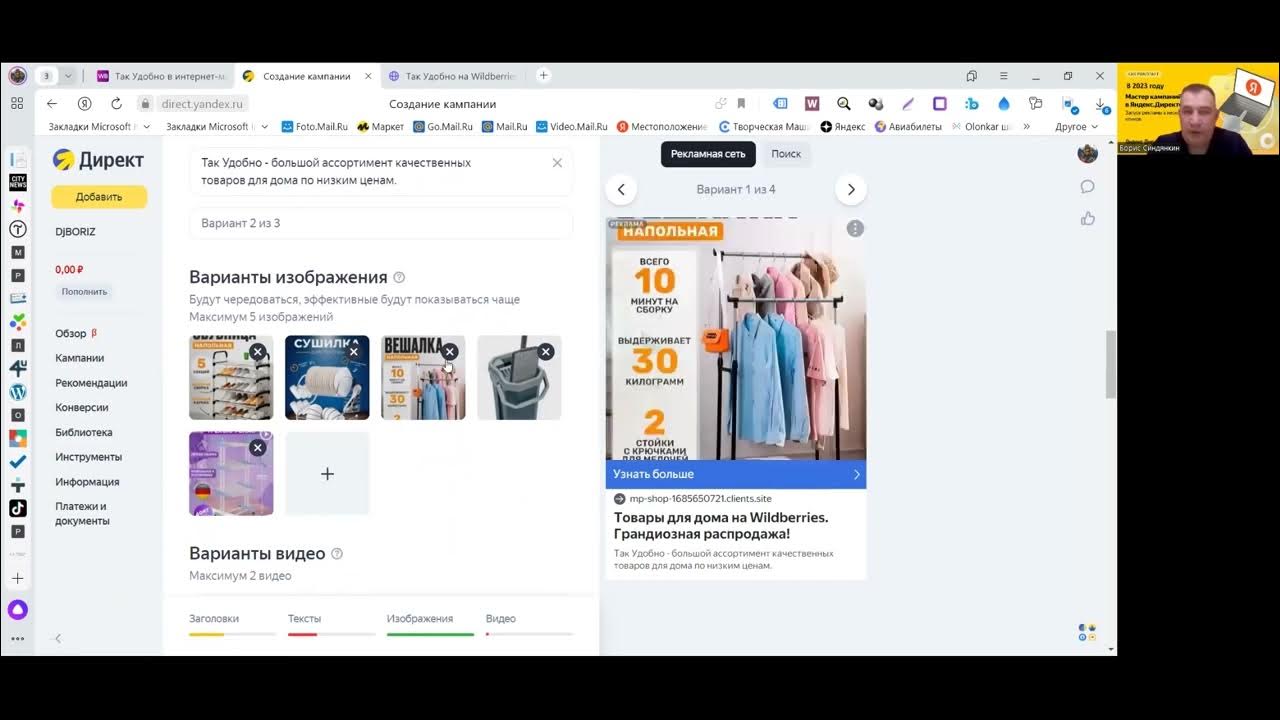This screenshot has height=720, width=1280.
Task: Open the three-dots sidebar menu
Action: (18, 638)
